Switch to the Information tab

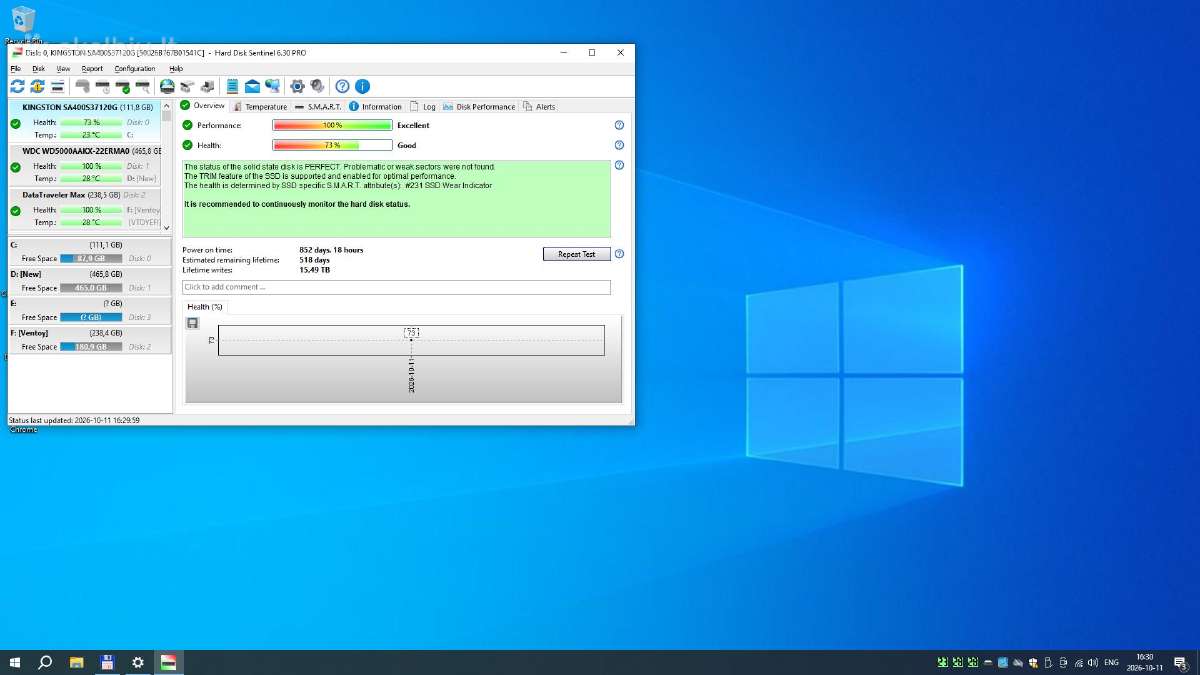click(375, 106)
